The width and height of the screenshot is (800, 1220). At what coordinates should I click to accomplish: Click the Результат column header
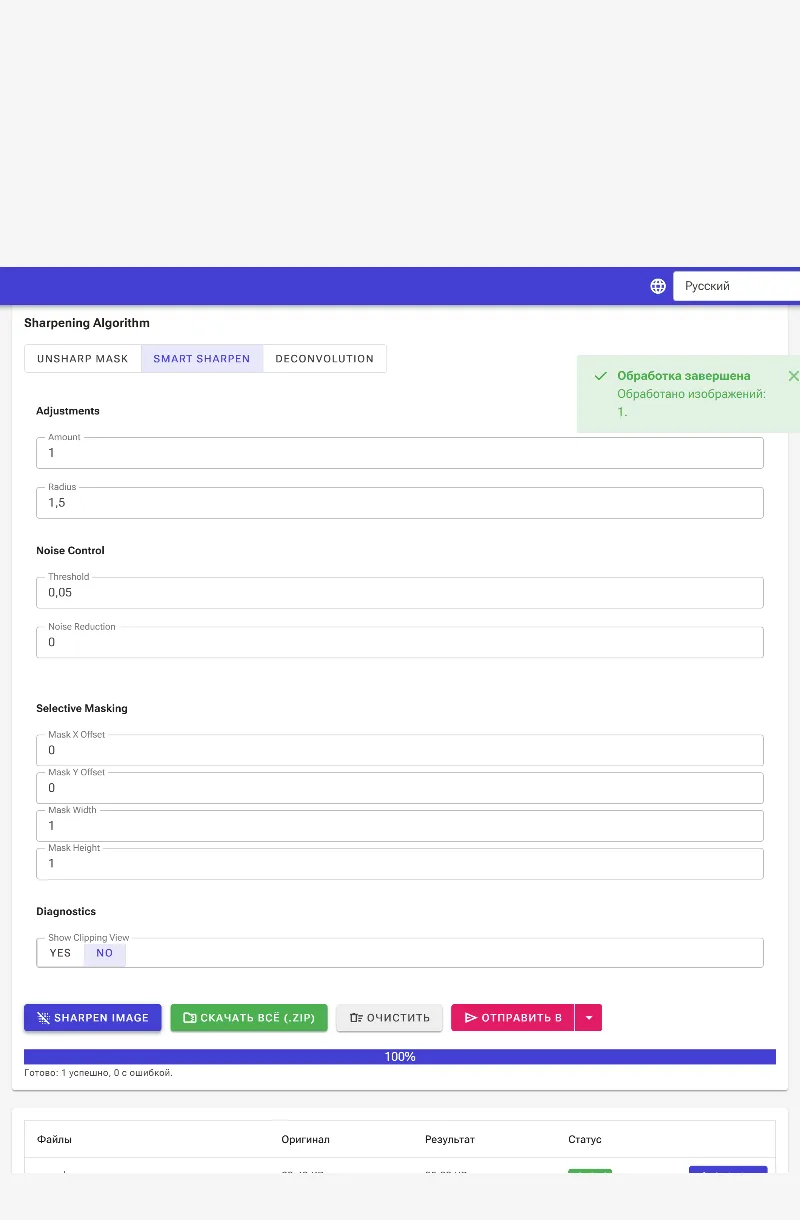coord(450,1139)
